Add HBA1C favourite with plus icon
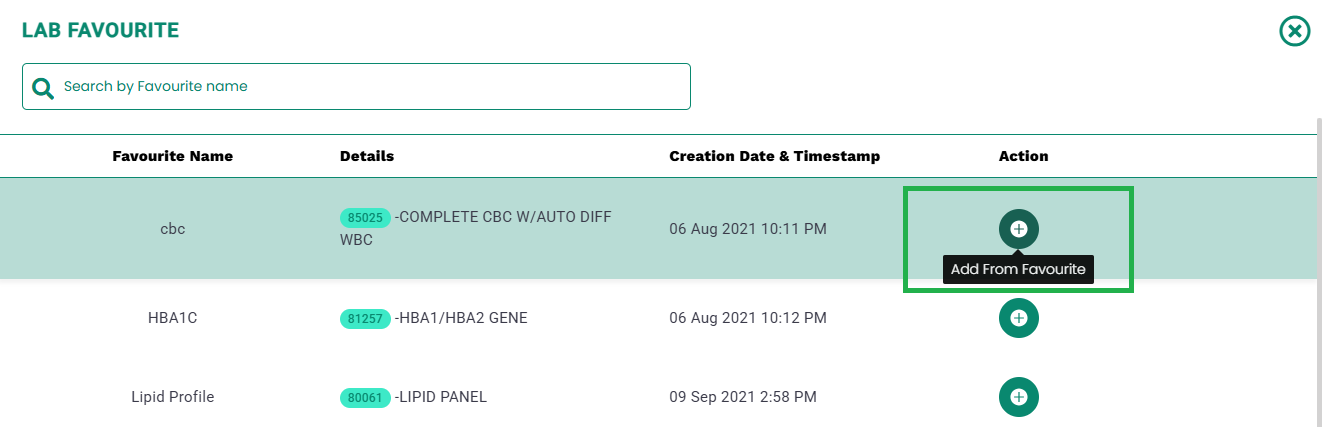Viewport: 1331px width, 427px height. 1018,318
